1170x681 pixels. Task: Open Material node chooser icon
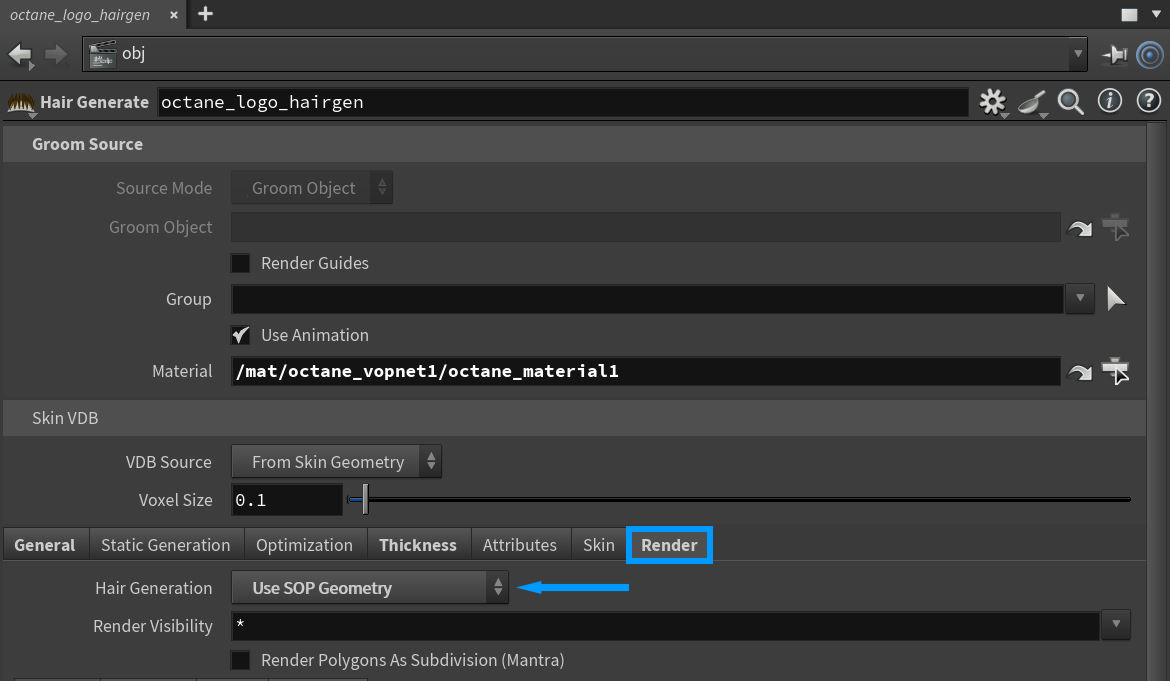[x=1115, y=372]
